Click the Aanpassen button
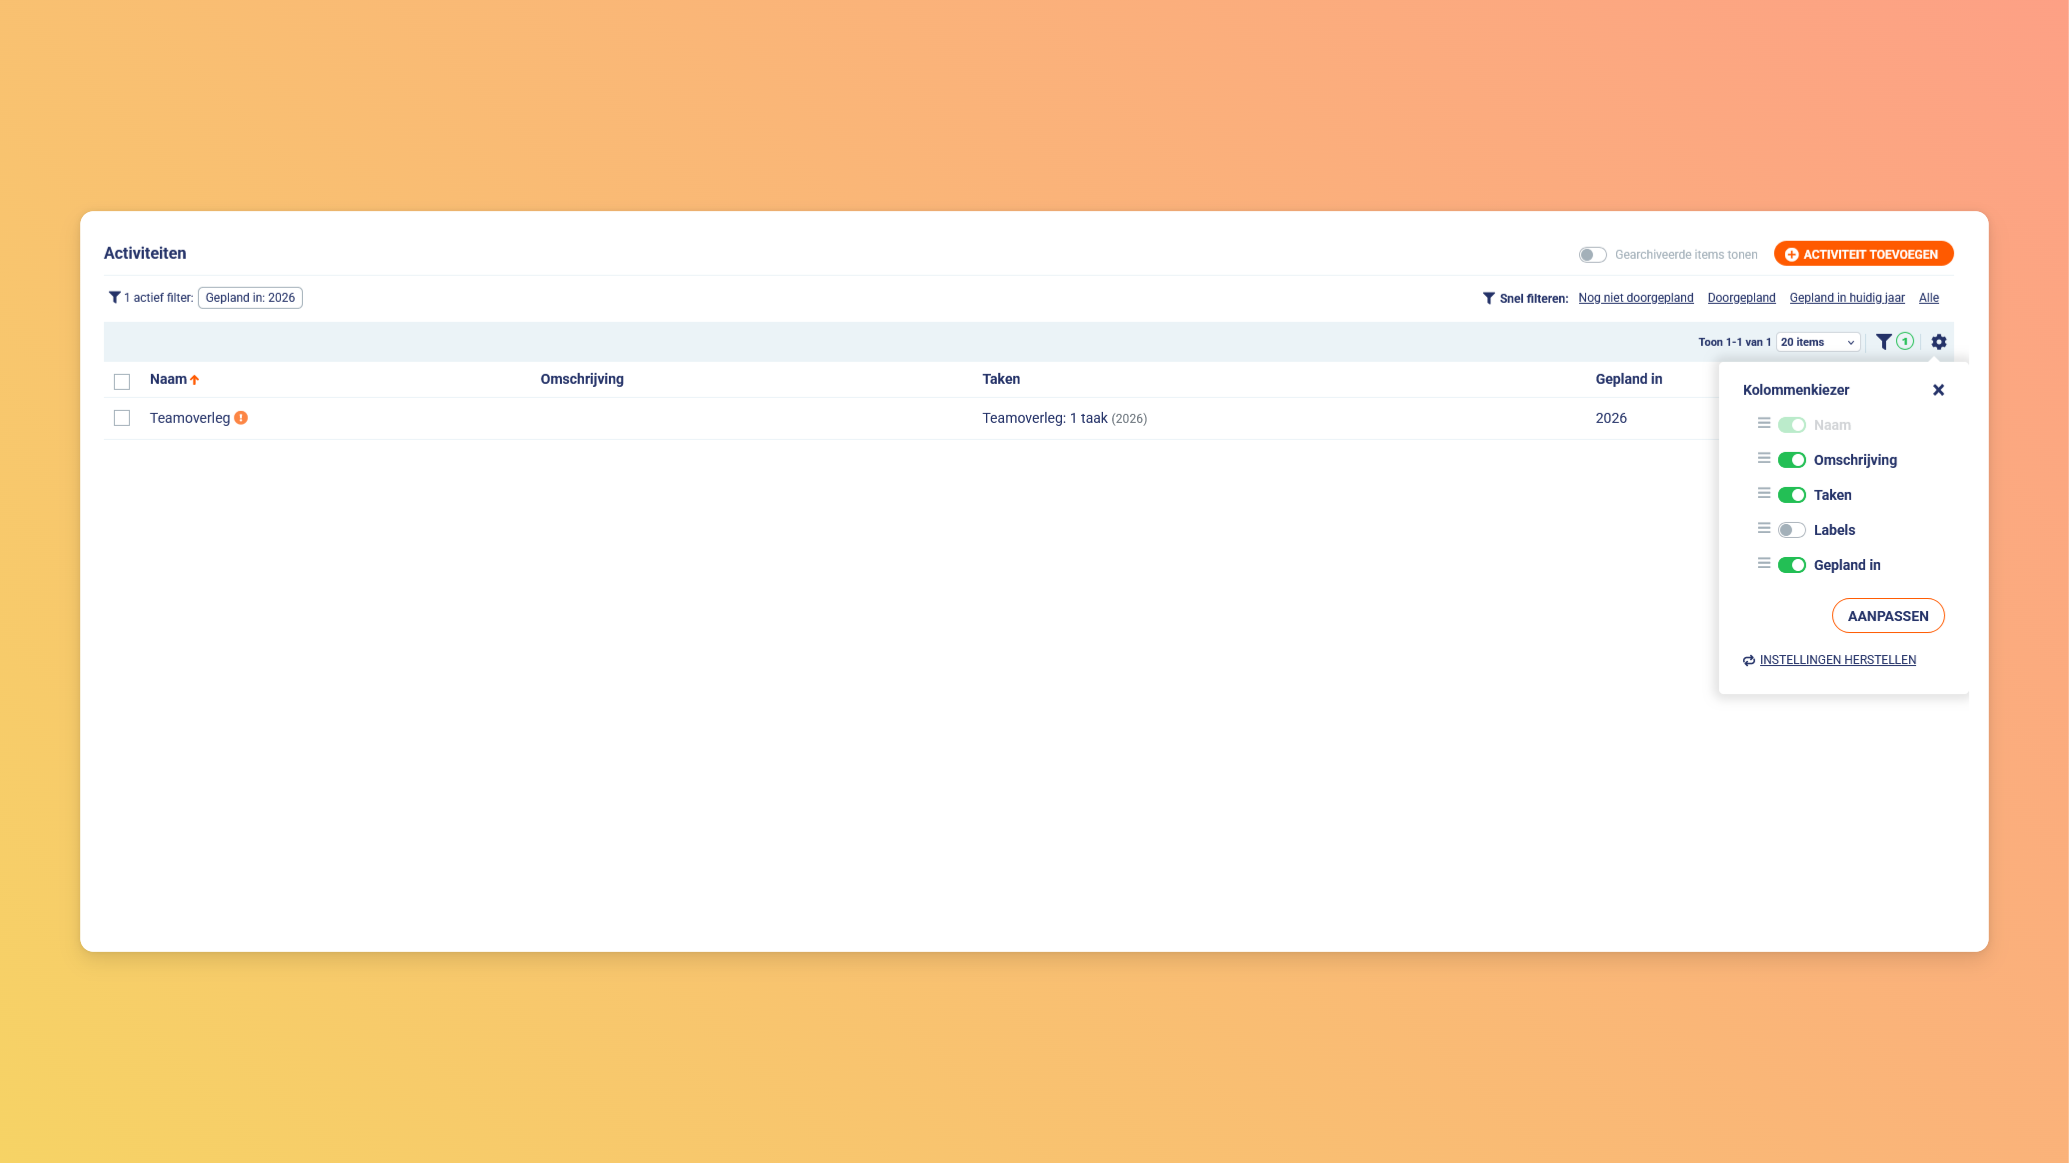Image resolution: width=2069 pixels, height=1163 pixels. point(1887,616)
